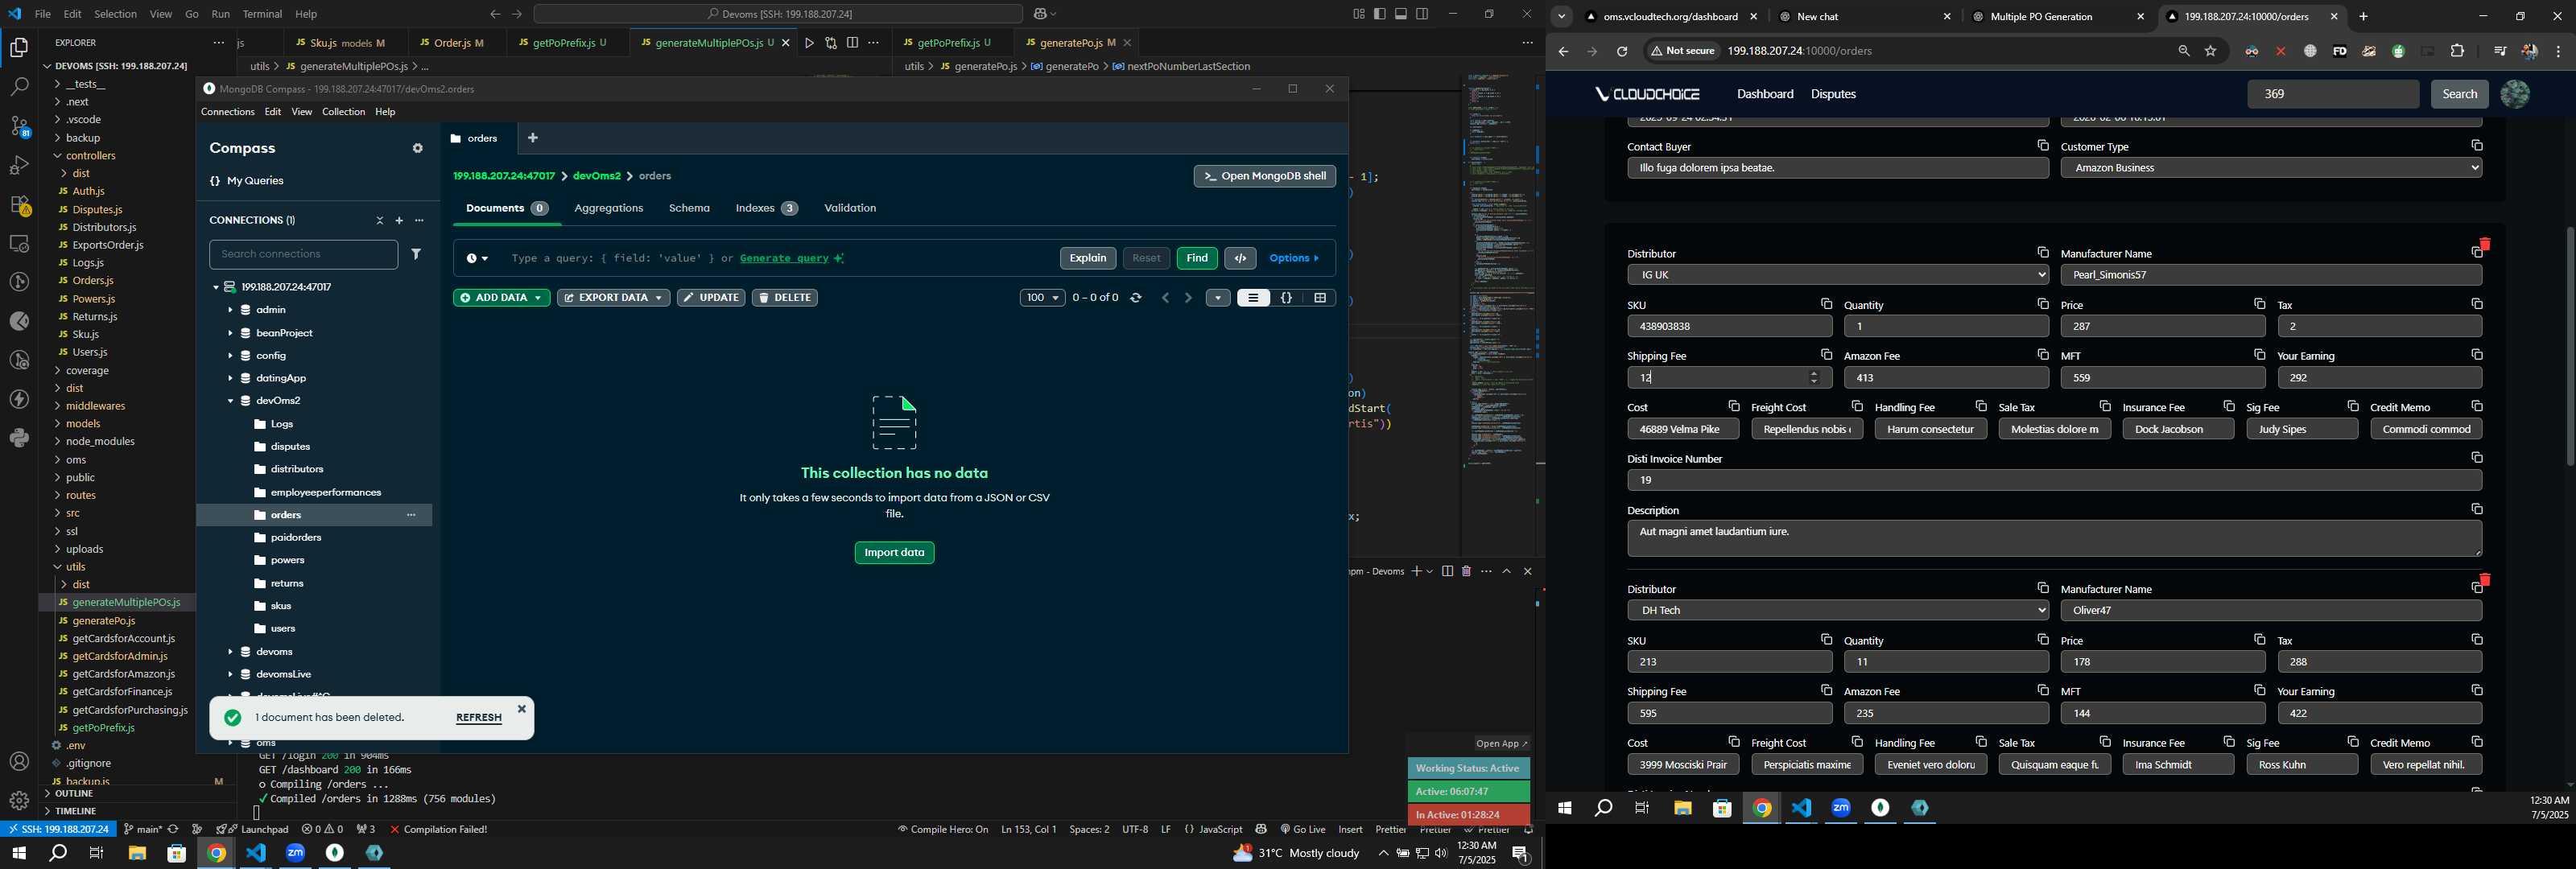Screen dimensions: 2576x869
Task: Reload the browser page
Action: pyautogui.click(x=1622, y=52)
